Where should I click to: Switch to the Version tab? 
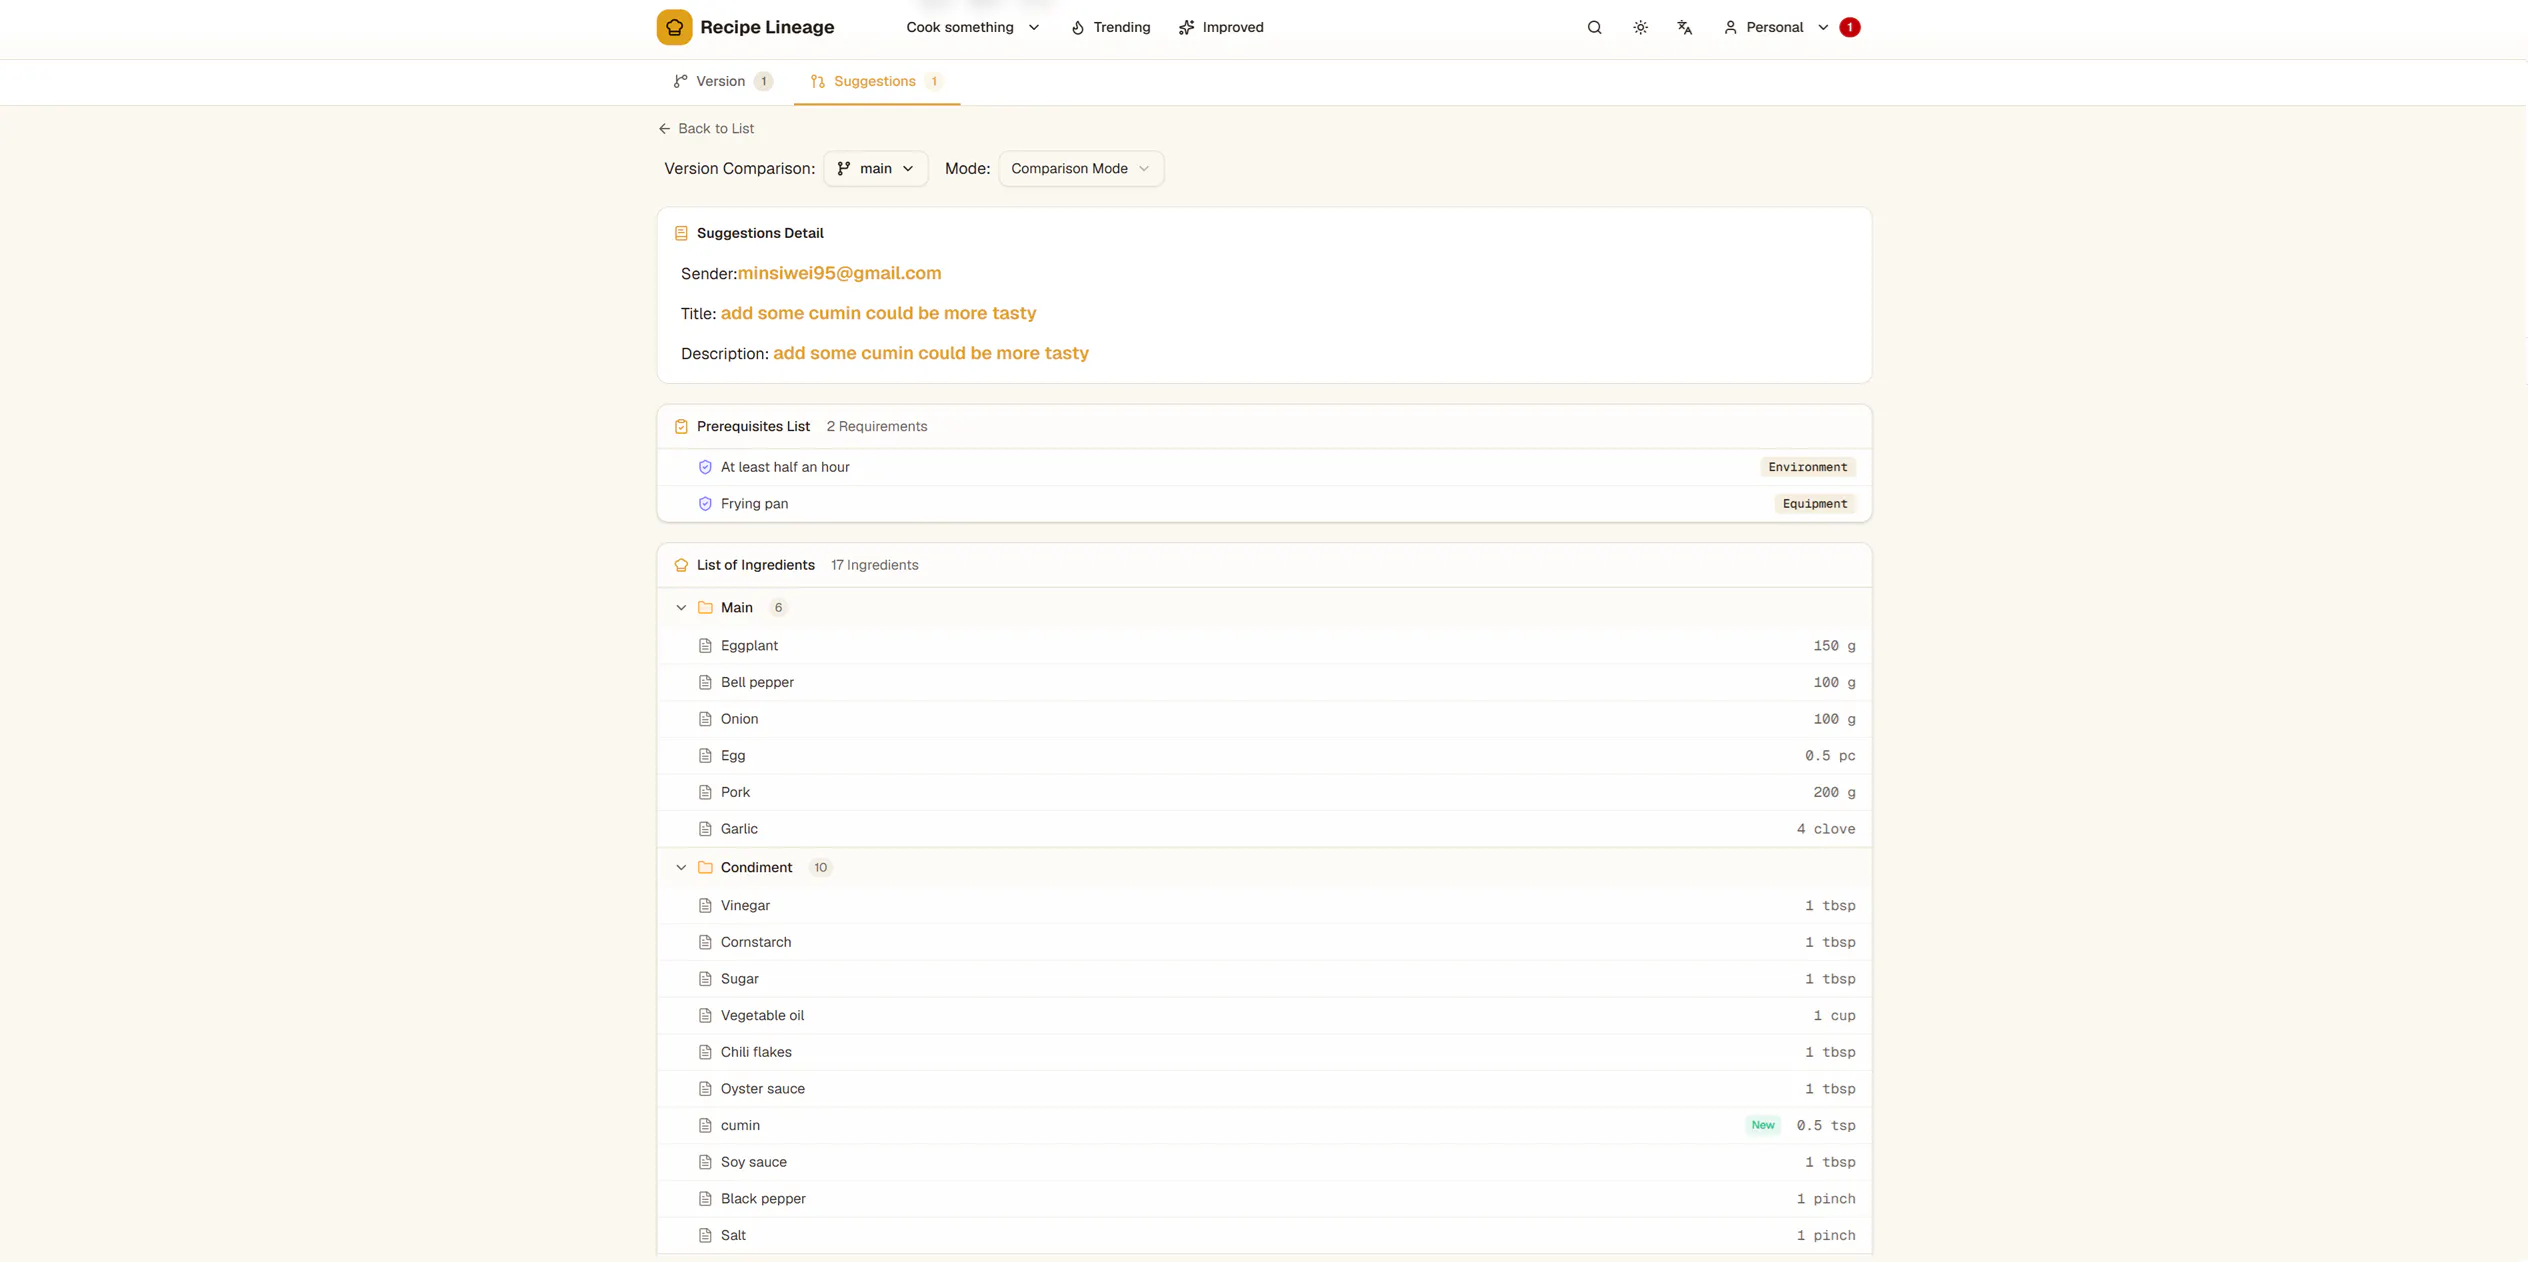[722, 82]
